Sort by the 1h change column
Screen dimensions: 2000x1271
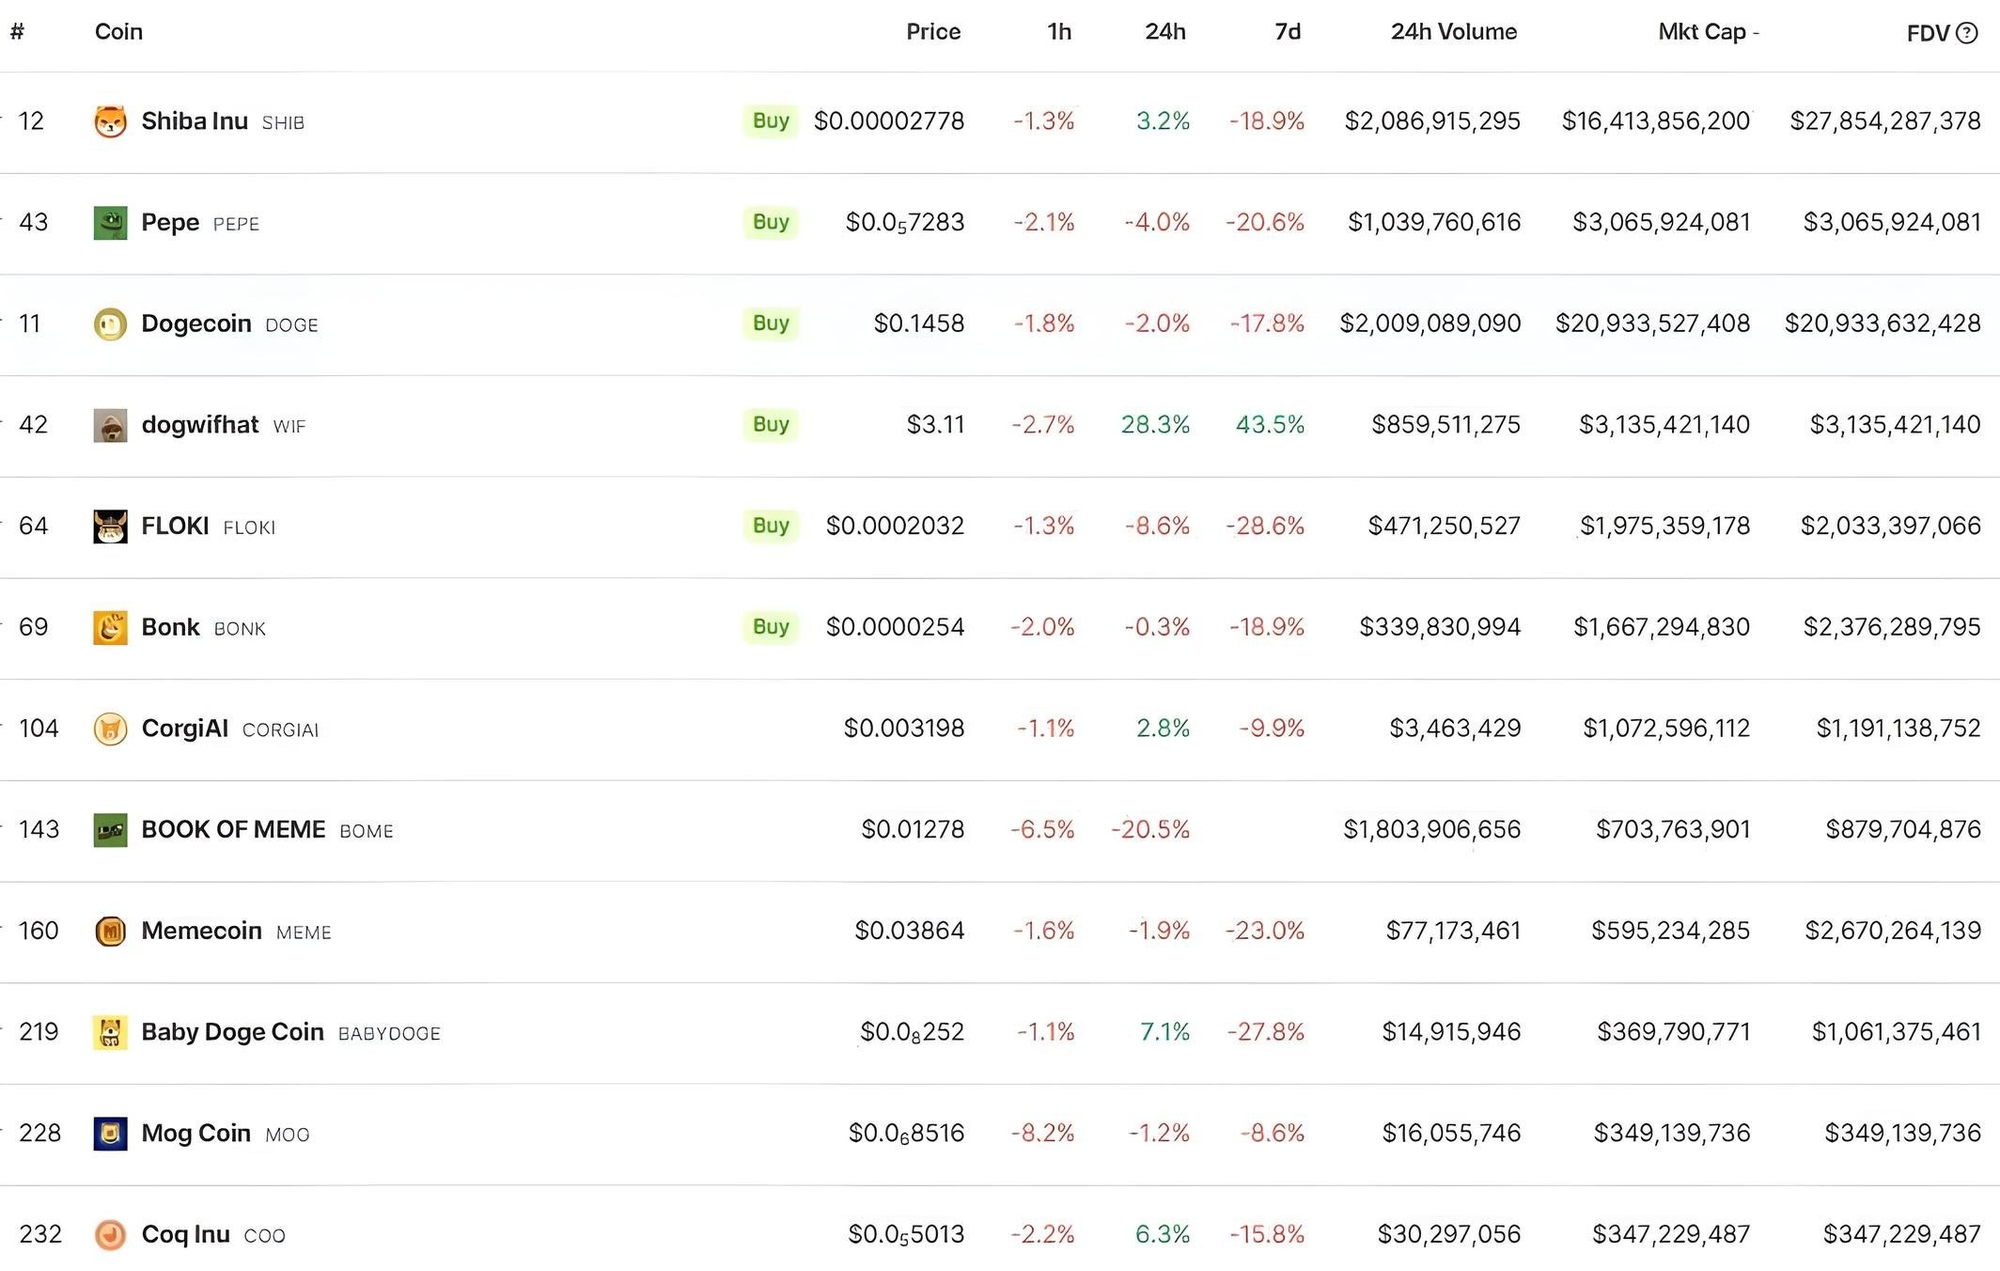coord(1059,32)
